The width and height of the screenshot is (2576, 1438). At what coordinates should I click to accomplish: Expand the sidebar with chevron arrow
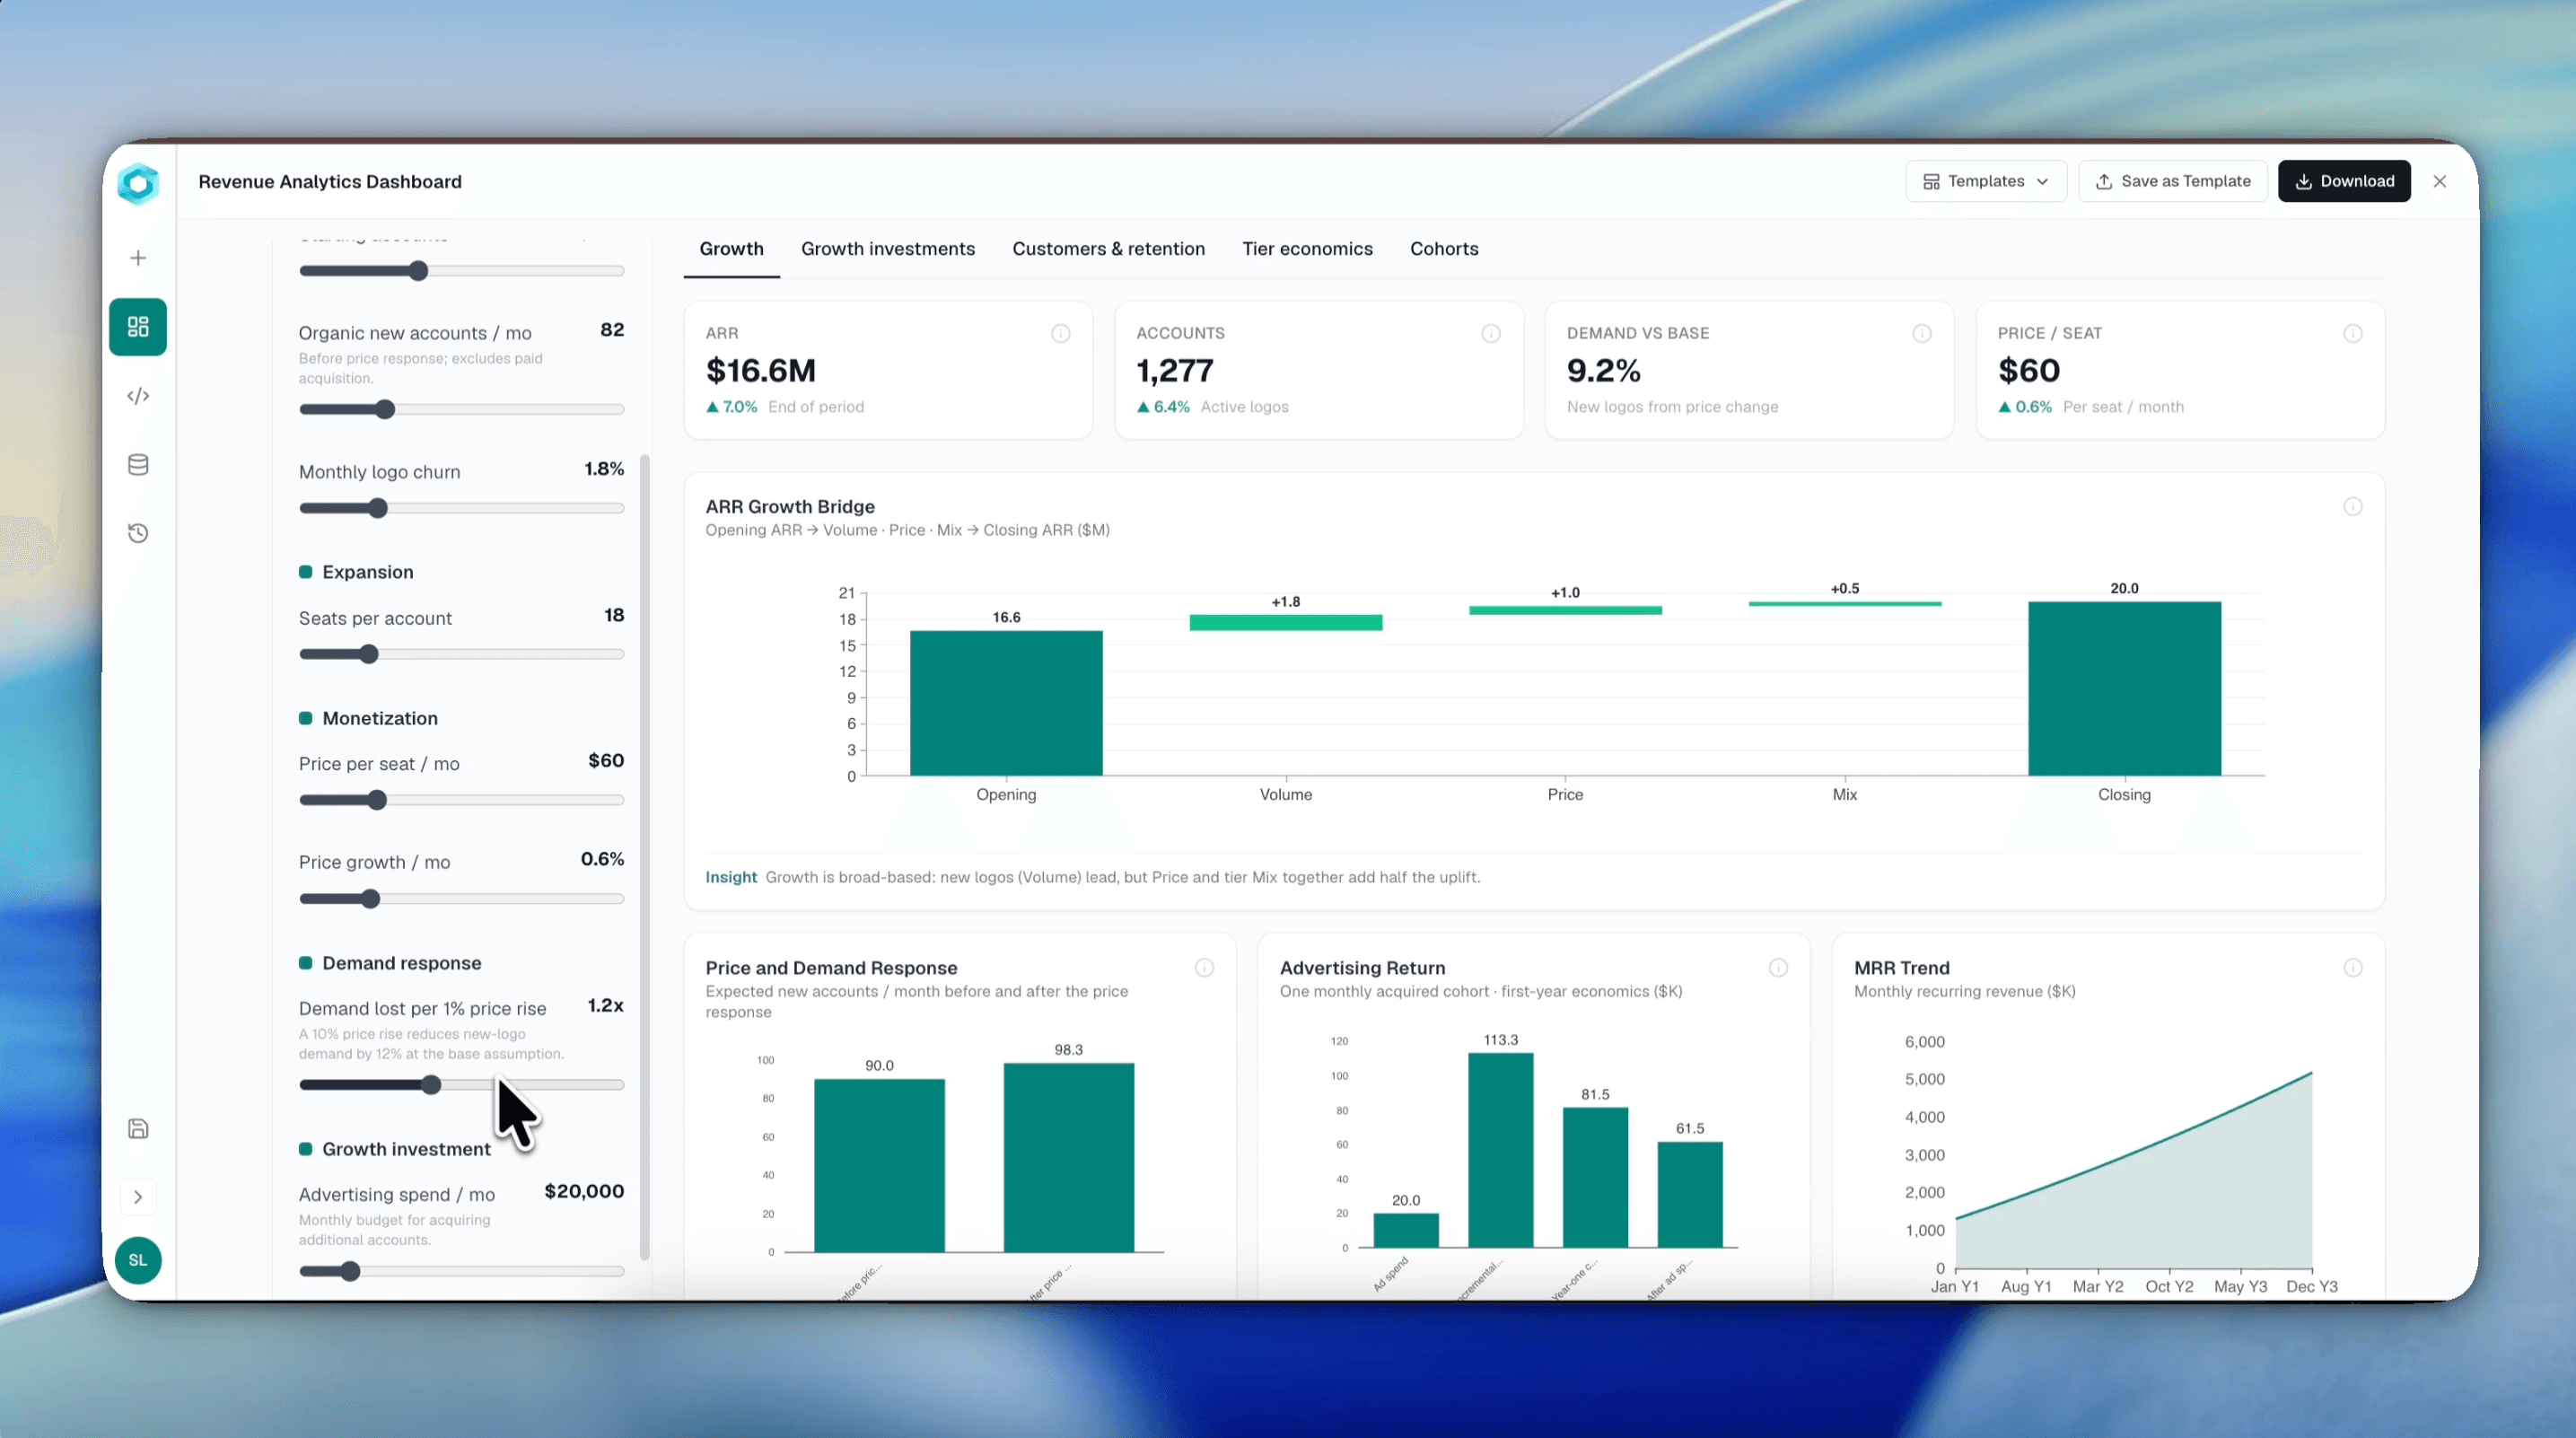click(138, 1197)
